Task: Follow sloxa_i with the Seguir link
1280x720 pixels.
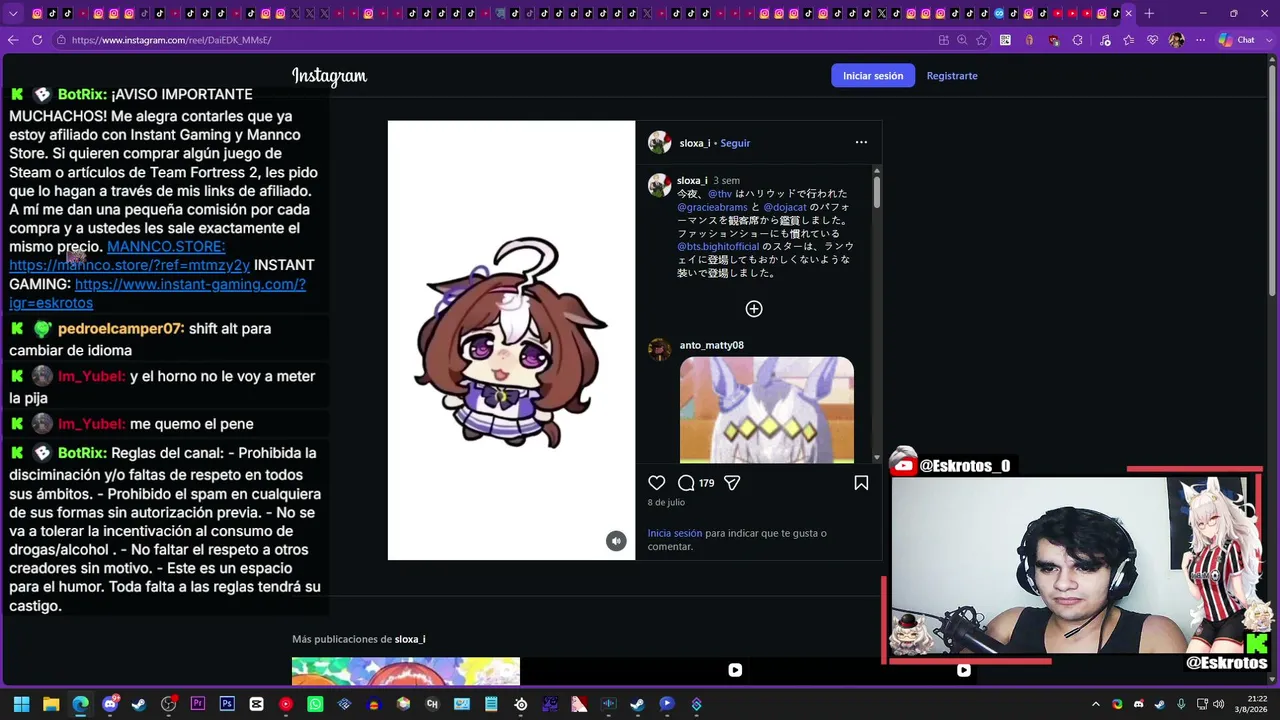Action: click(x=735, y=143)
